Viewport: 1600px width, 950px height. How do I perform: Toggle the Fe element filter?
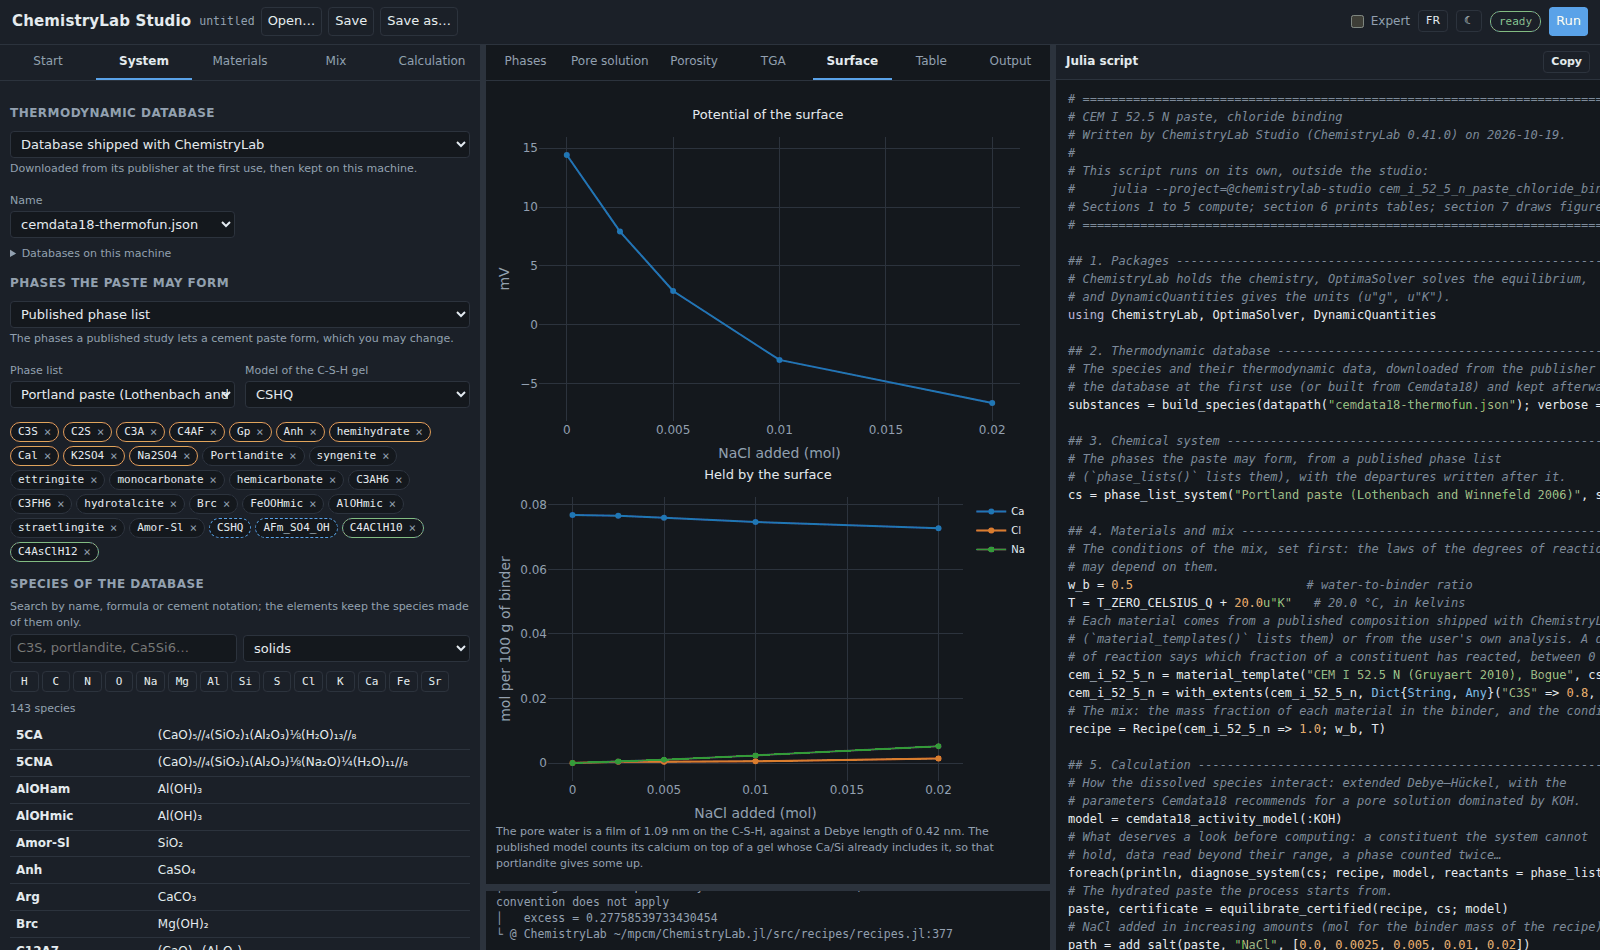(403, 681)
